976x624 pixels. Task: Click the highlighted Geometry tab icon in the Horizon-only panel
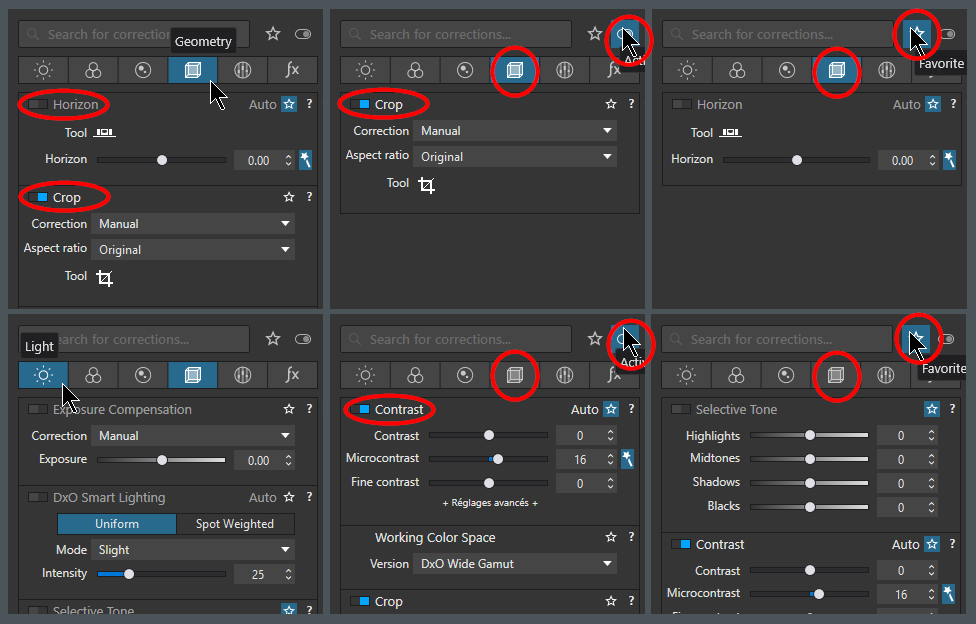coord(837,70)
